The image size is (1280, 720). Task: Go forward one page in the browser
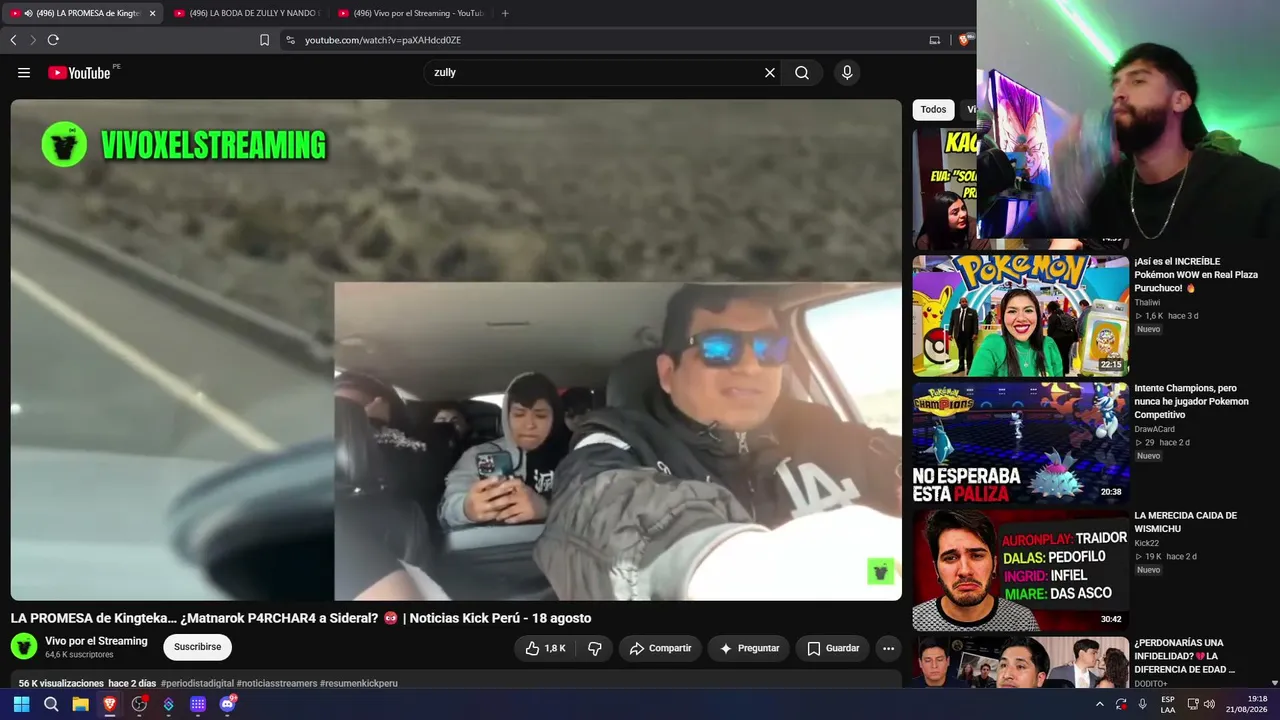(33, 40)
